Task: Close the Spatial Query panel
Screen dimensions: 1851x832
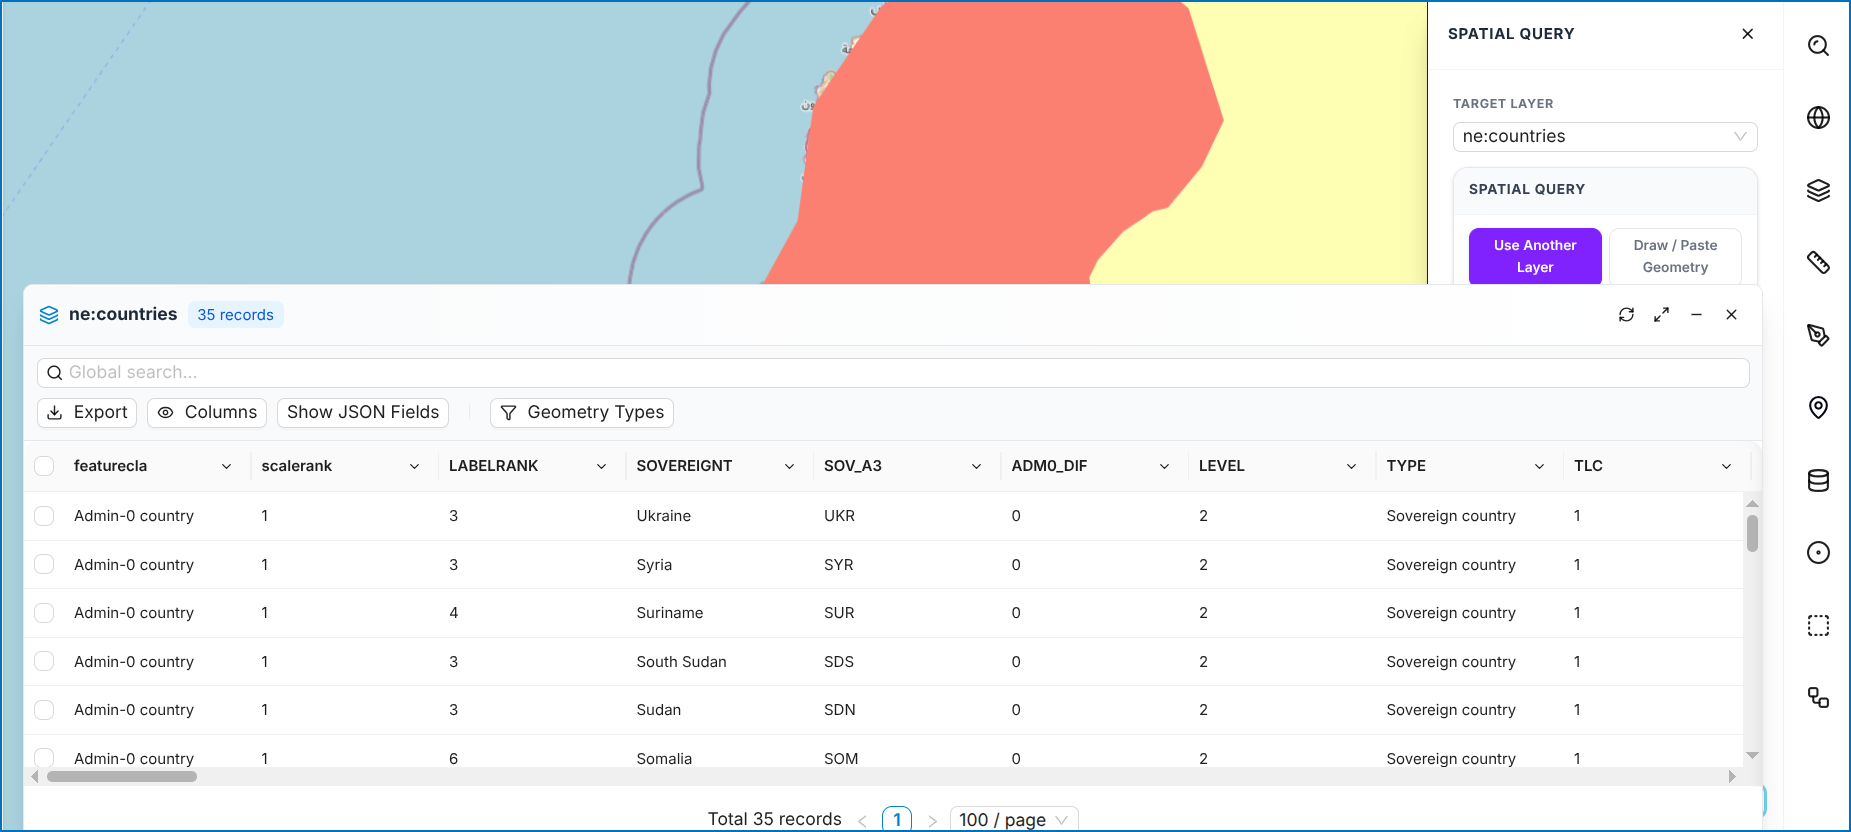Action: [x=1748, y=34]
